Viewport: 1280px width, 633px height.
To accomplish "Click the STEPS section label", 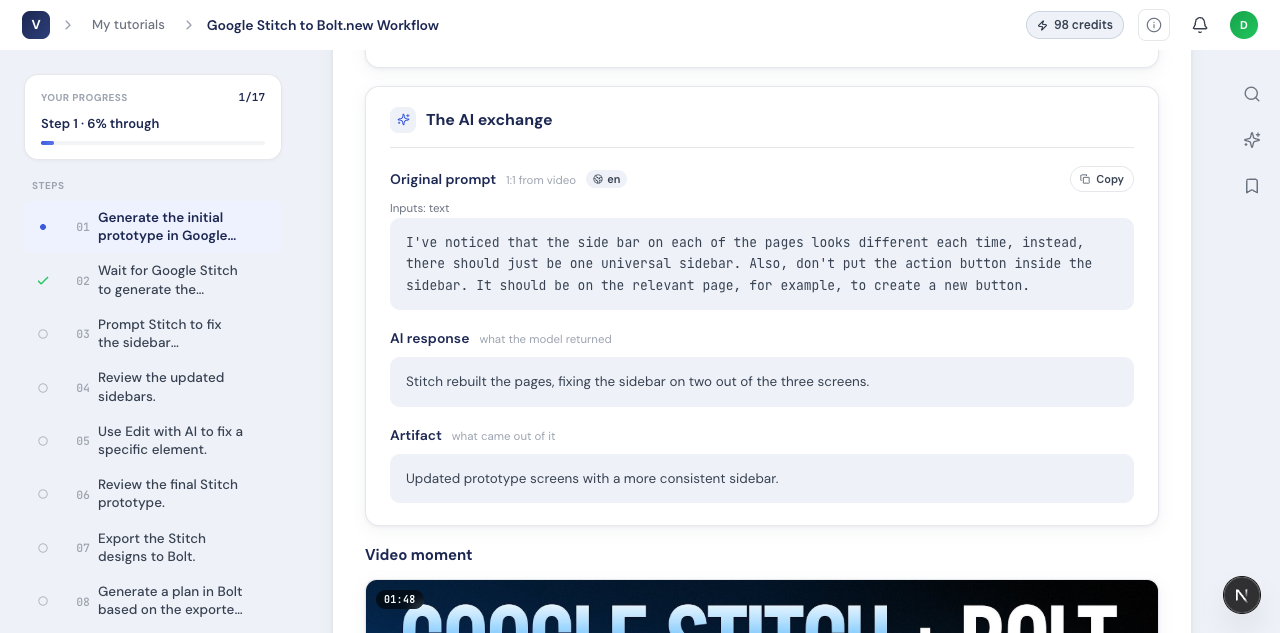I will [48, 186].
